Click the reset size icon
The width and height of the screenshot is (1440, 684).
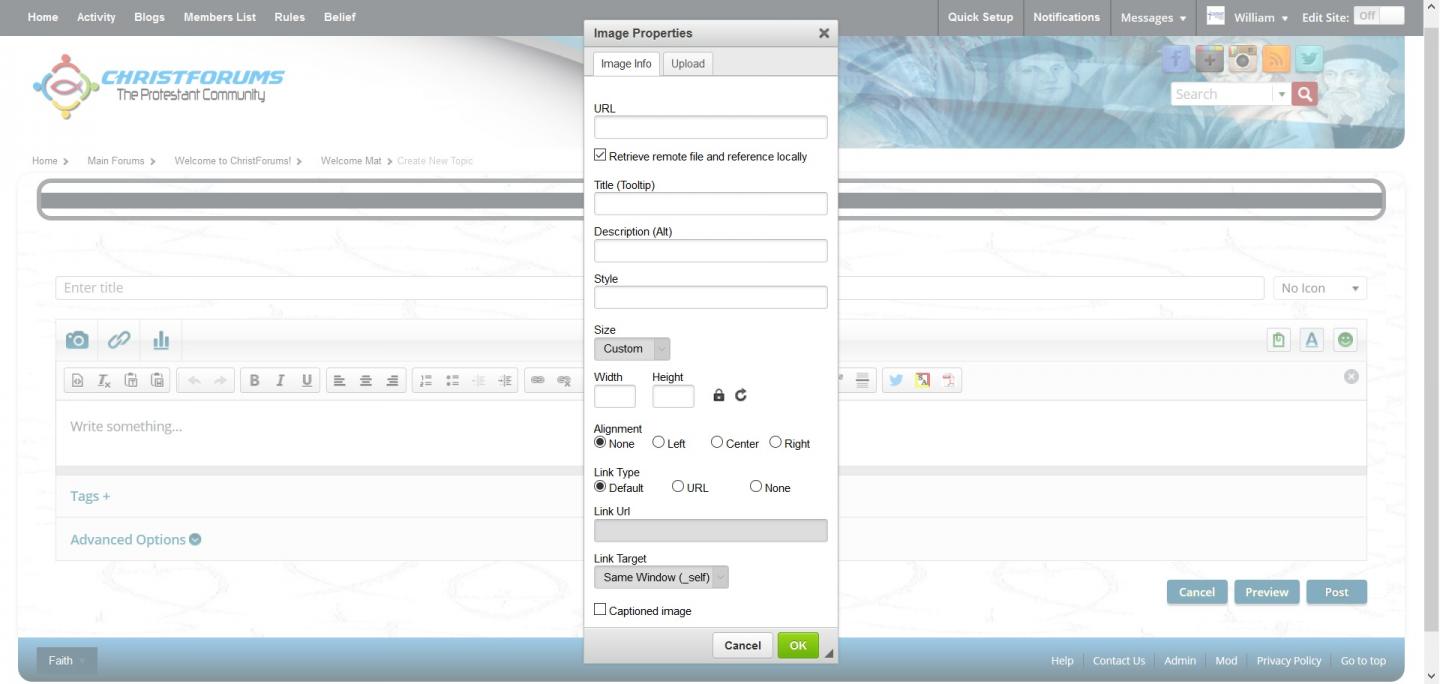point(741,395)
